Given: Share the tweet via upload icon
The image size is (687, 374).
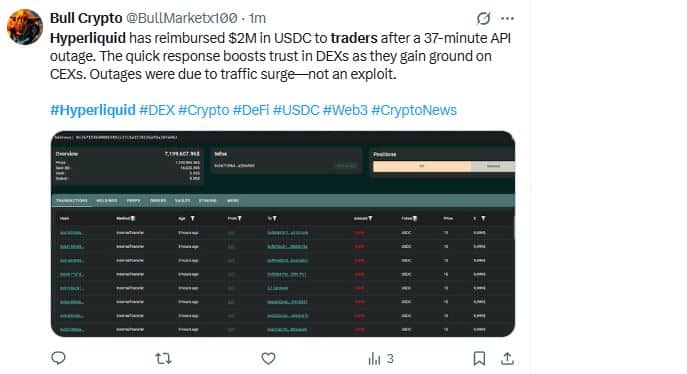Looking at the screenshot, I should click(507, 358).
